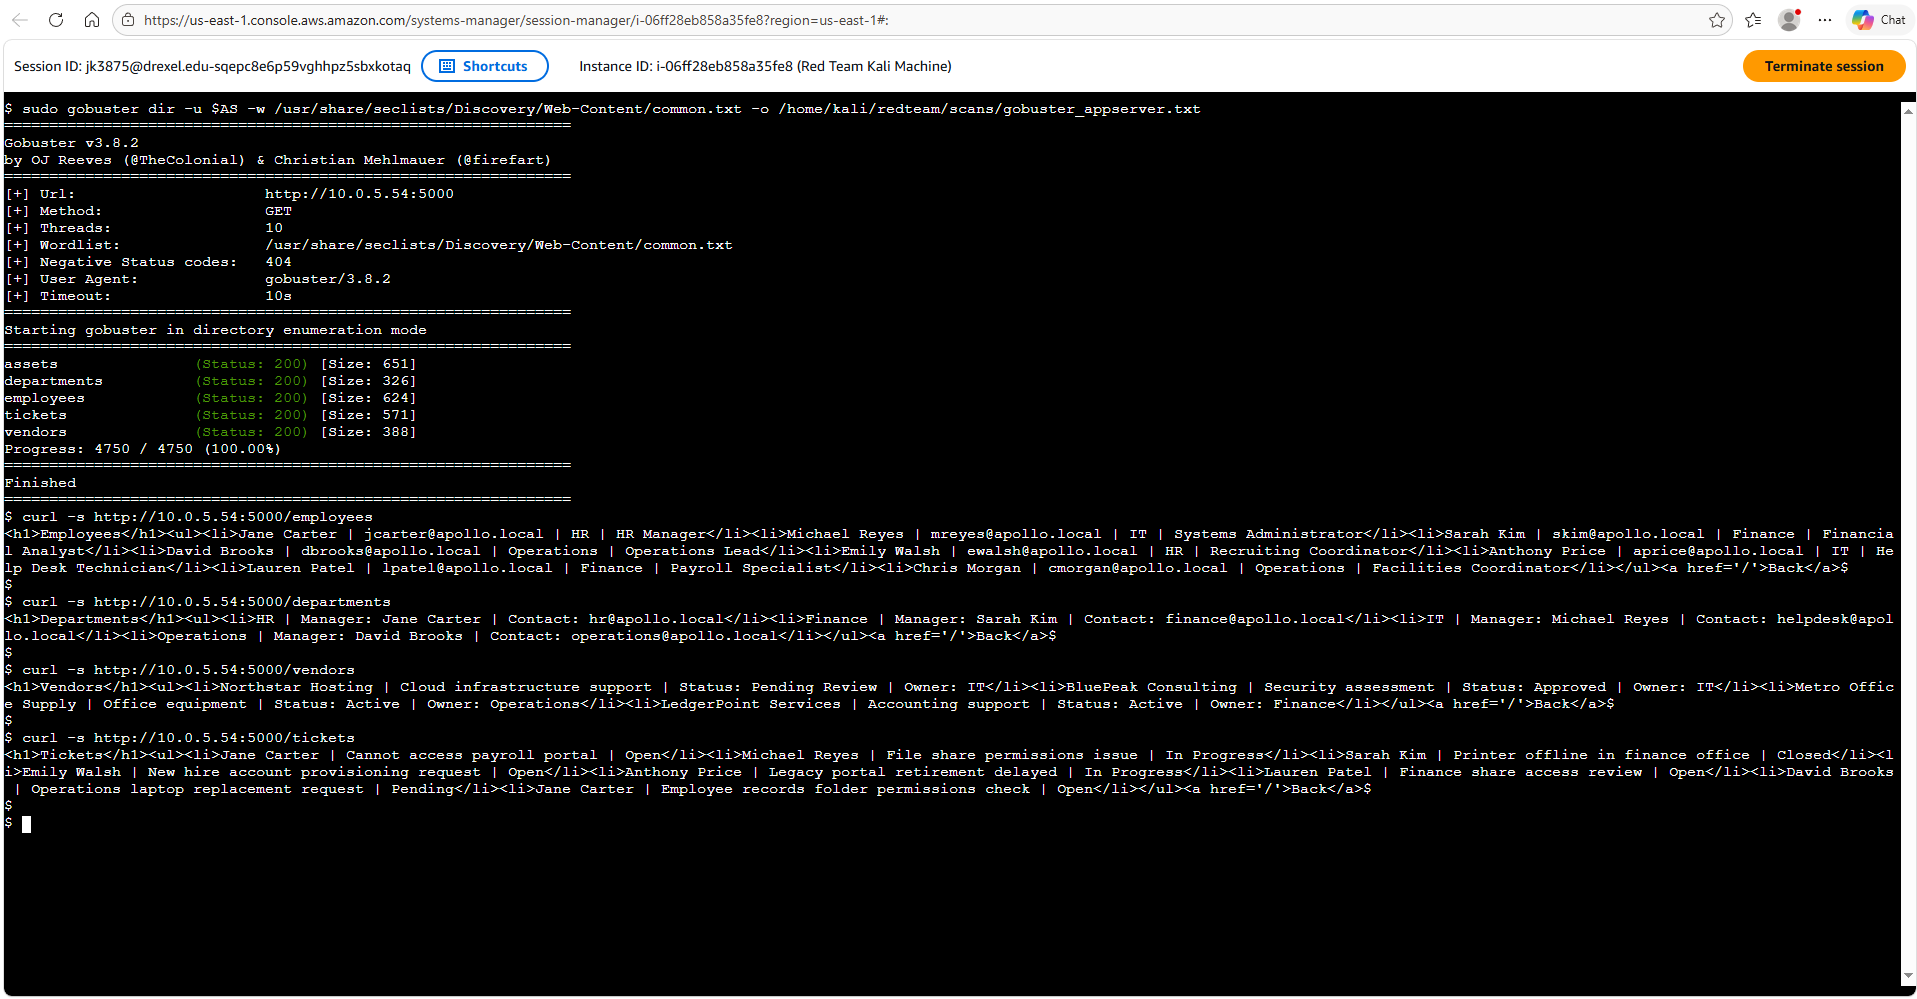
Task: Click the Size: 651 value
Action: pyautogui.click(x=368, y=364)
